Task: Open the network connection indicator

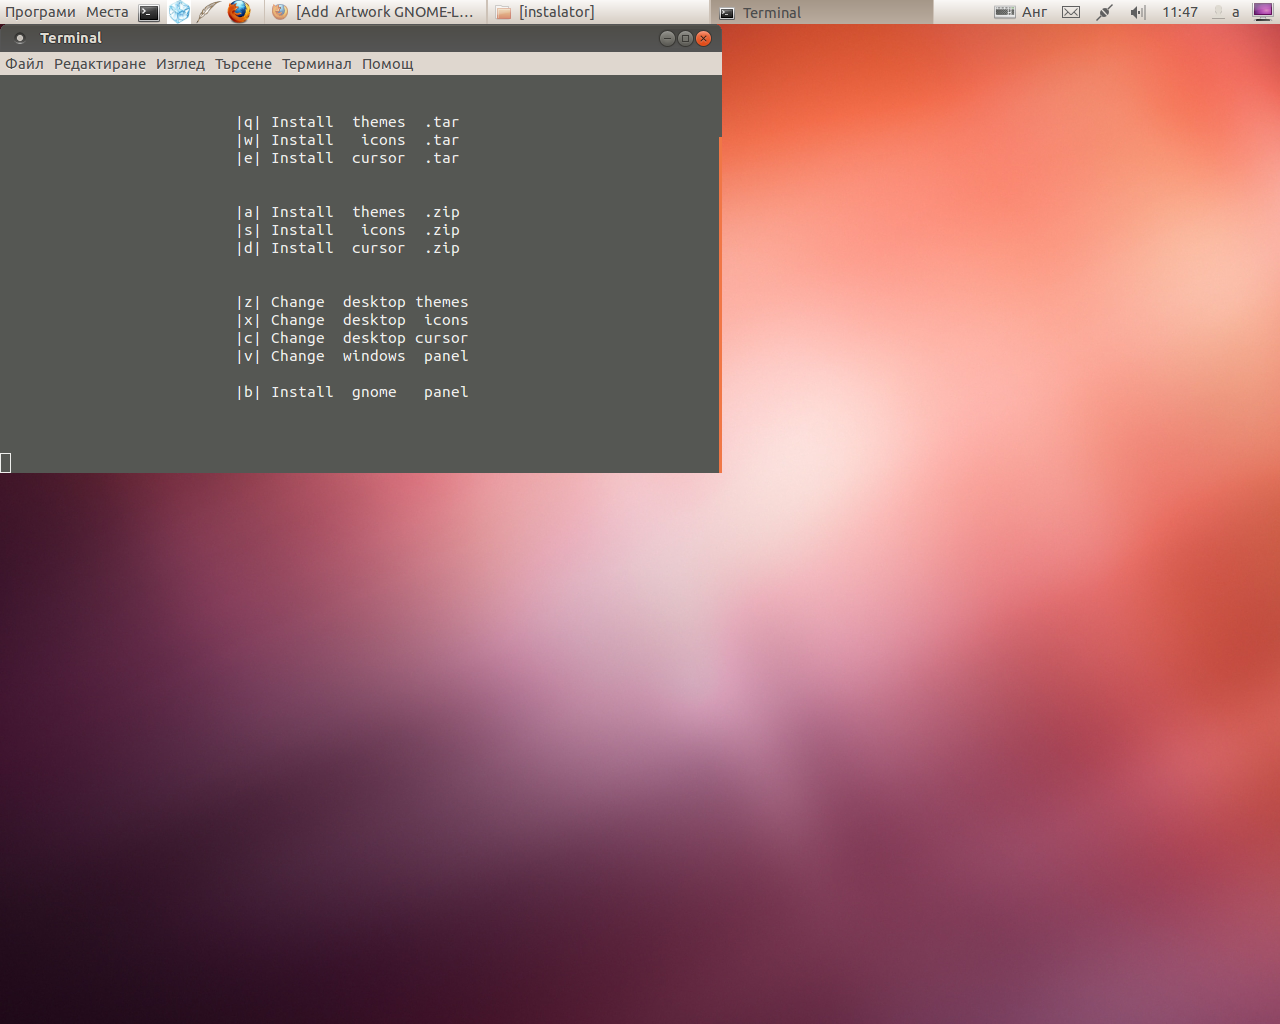Action: click(x=1104, y=12)
